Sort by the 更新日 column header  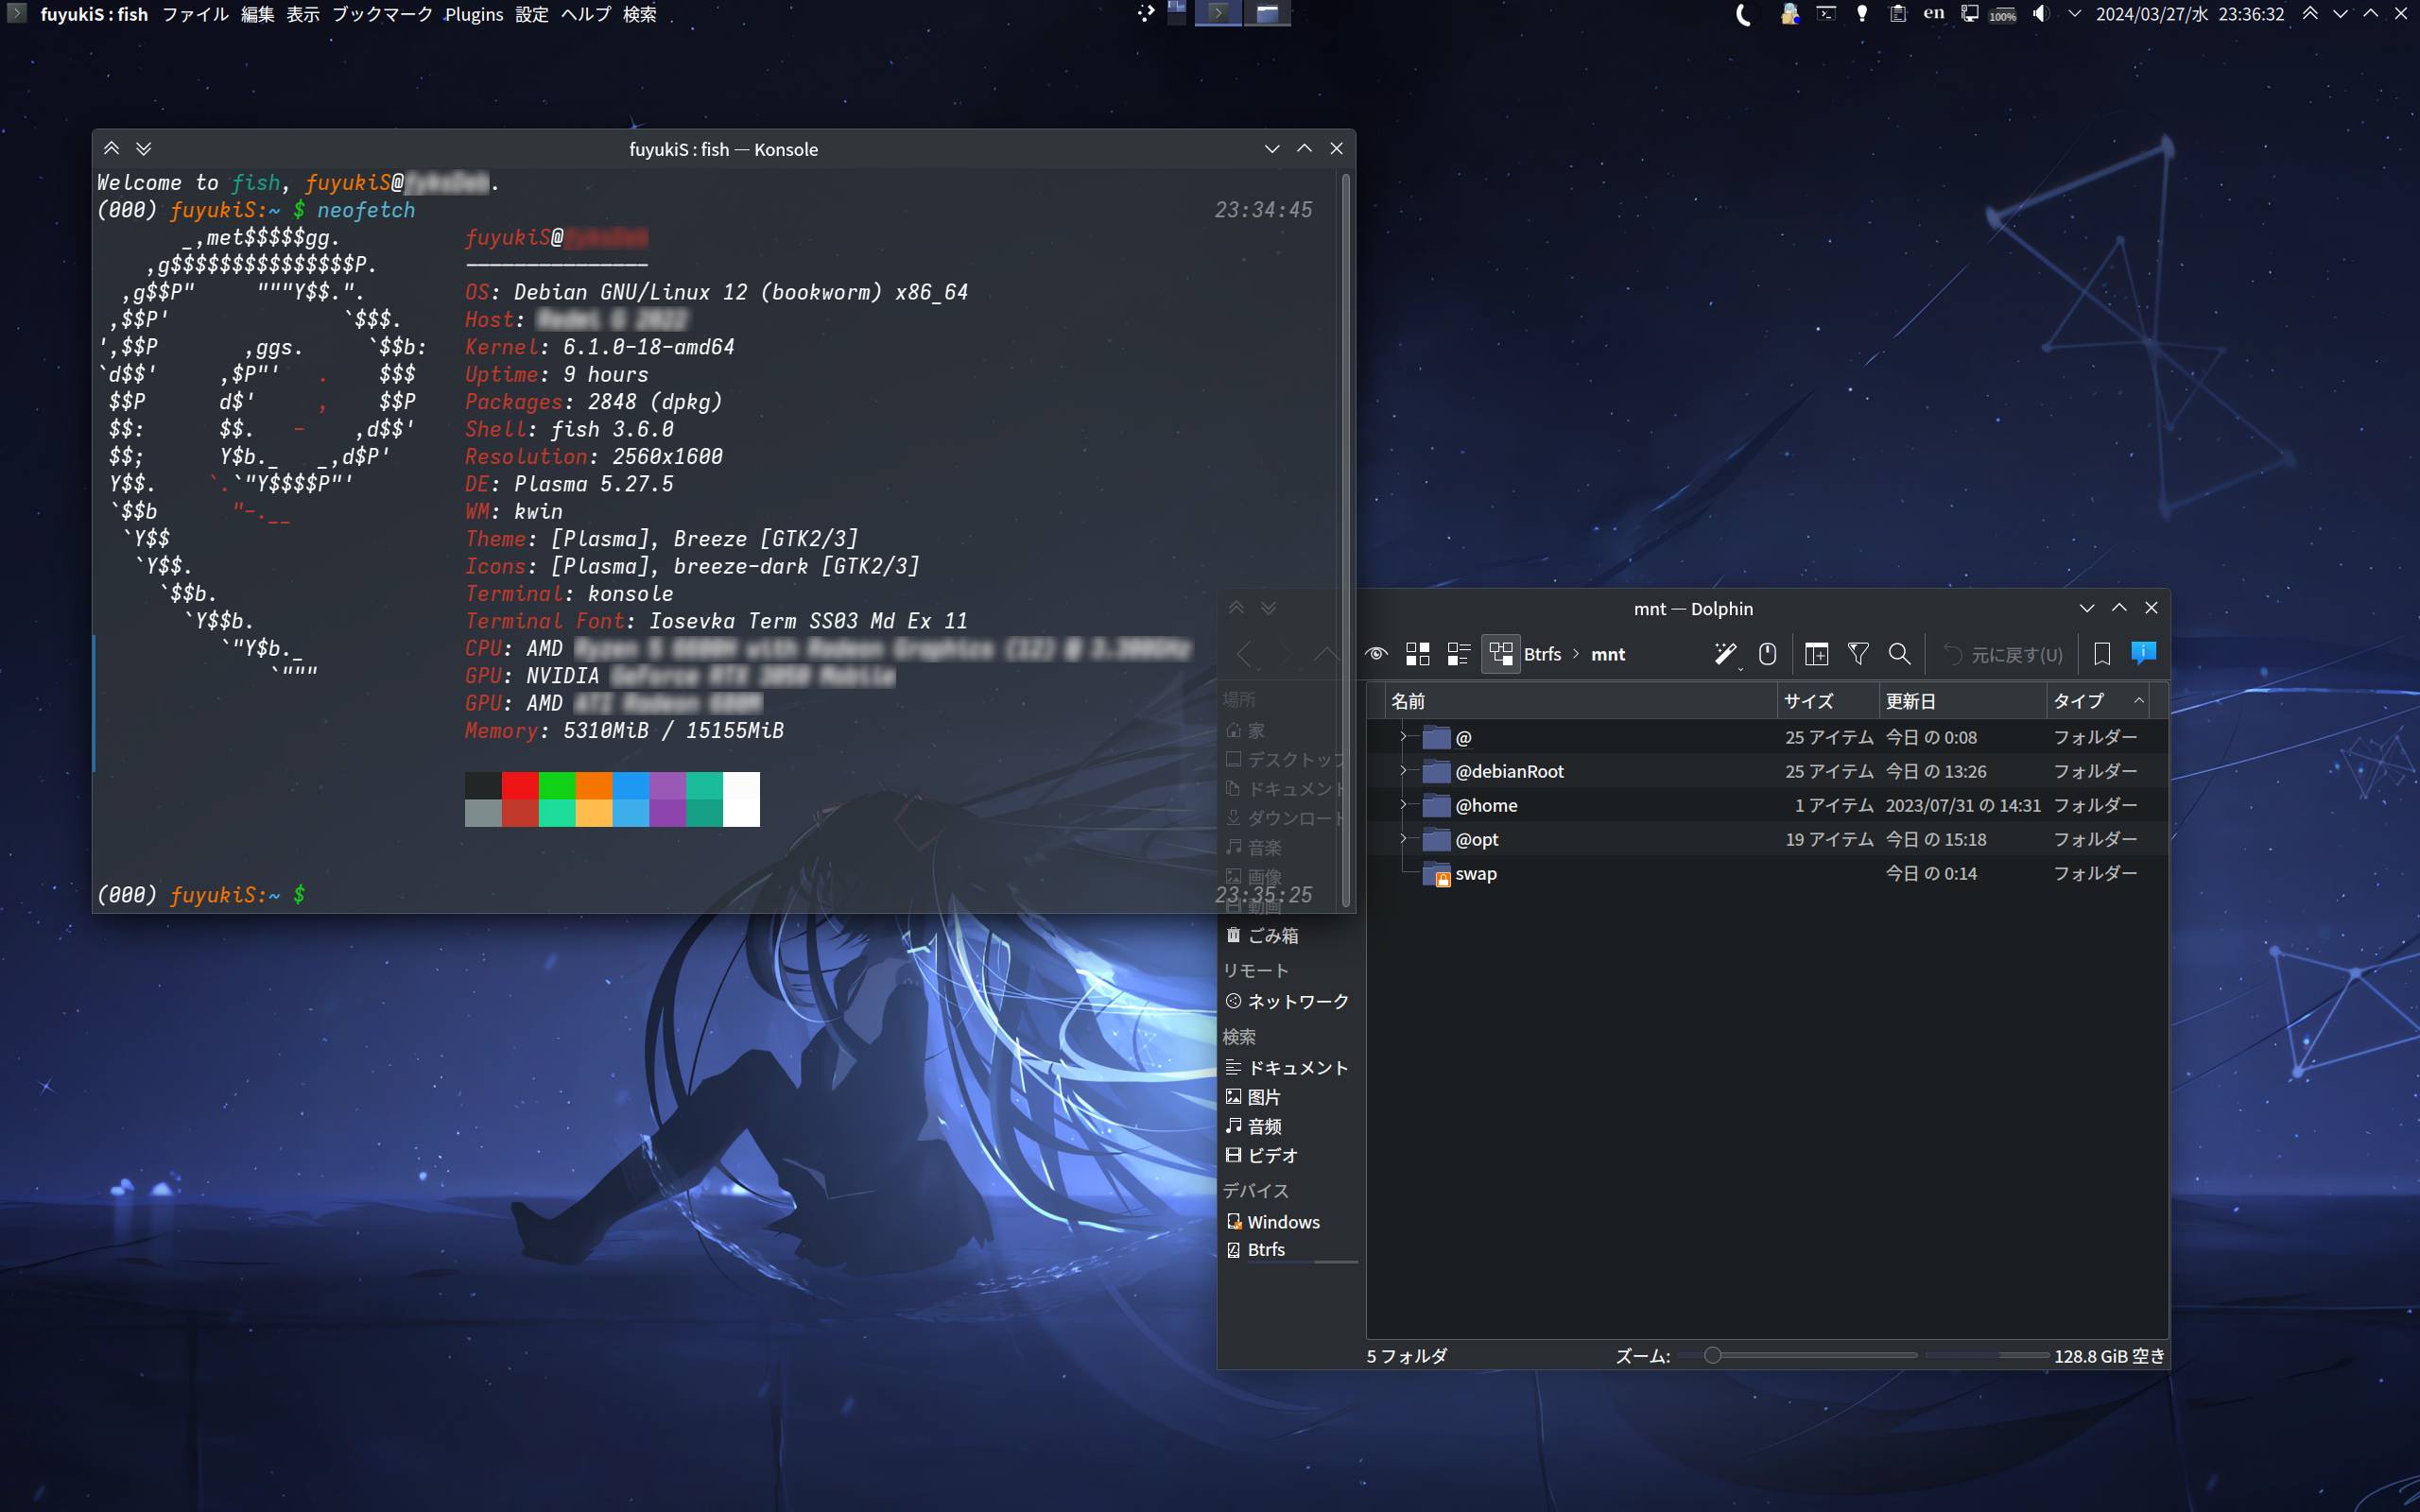click(1962, 701)
